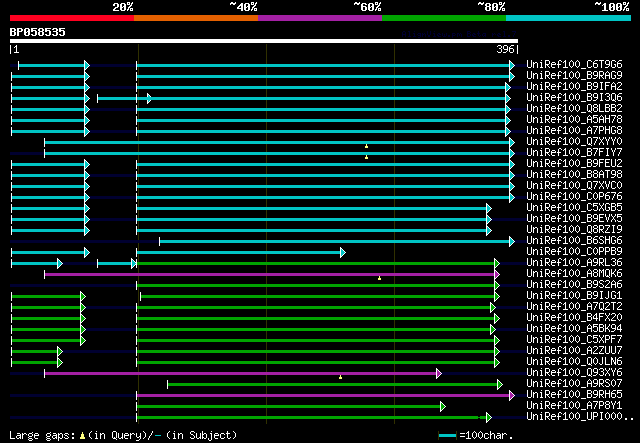
Task: Click the cyan 100char scale bar
Action: [x=447, y=436]
